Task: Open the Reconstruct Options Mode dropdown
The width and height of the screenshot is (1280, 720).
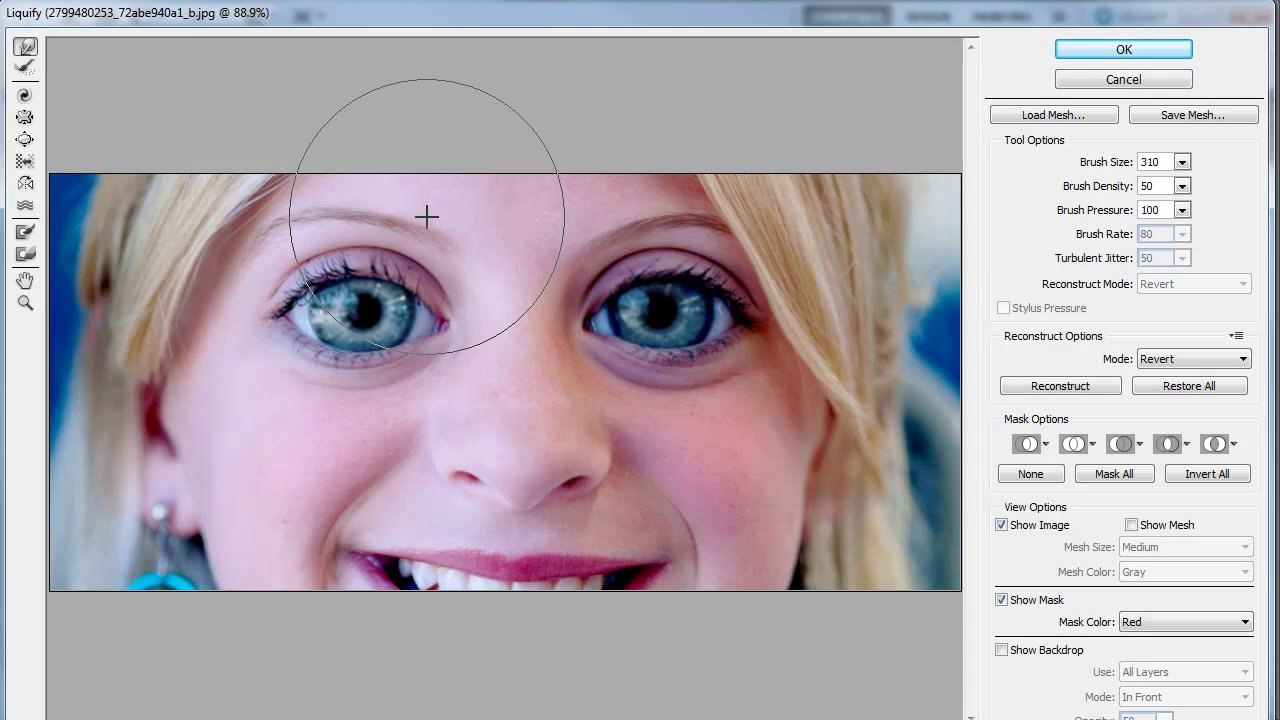Action: coord(1194,359)
